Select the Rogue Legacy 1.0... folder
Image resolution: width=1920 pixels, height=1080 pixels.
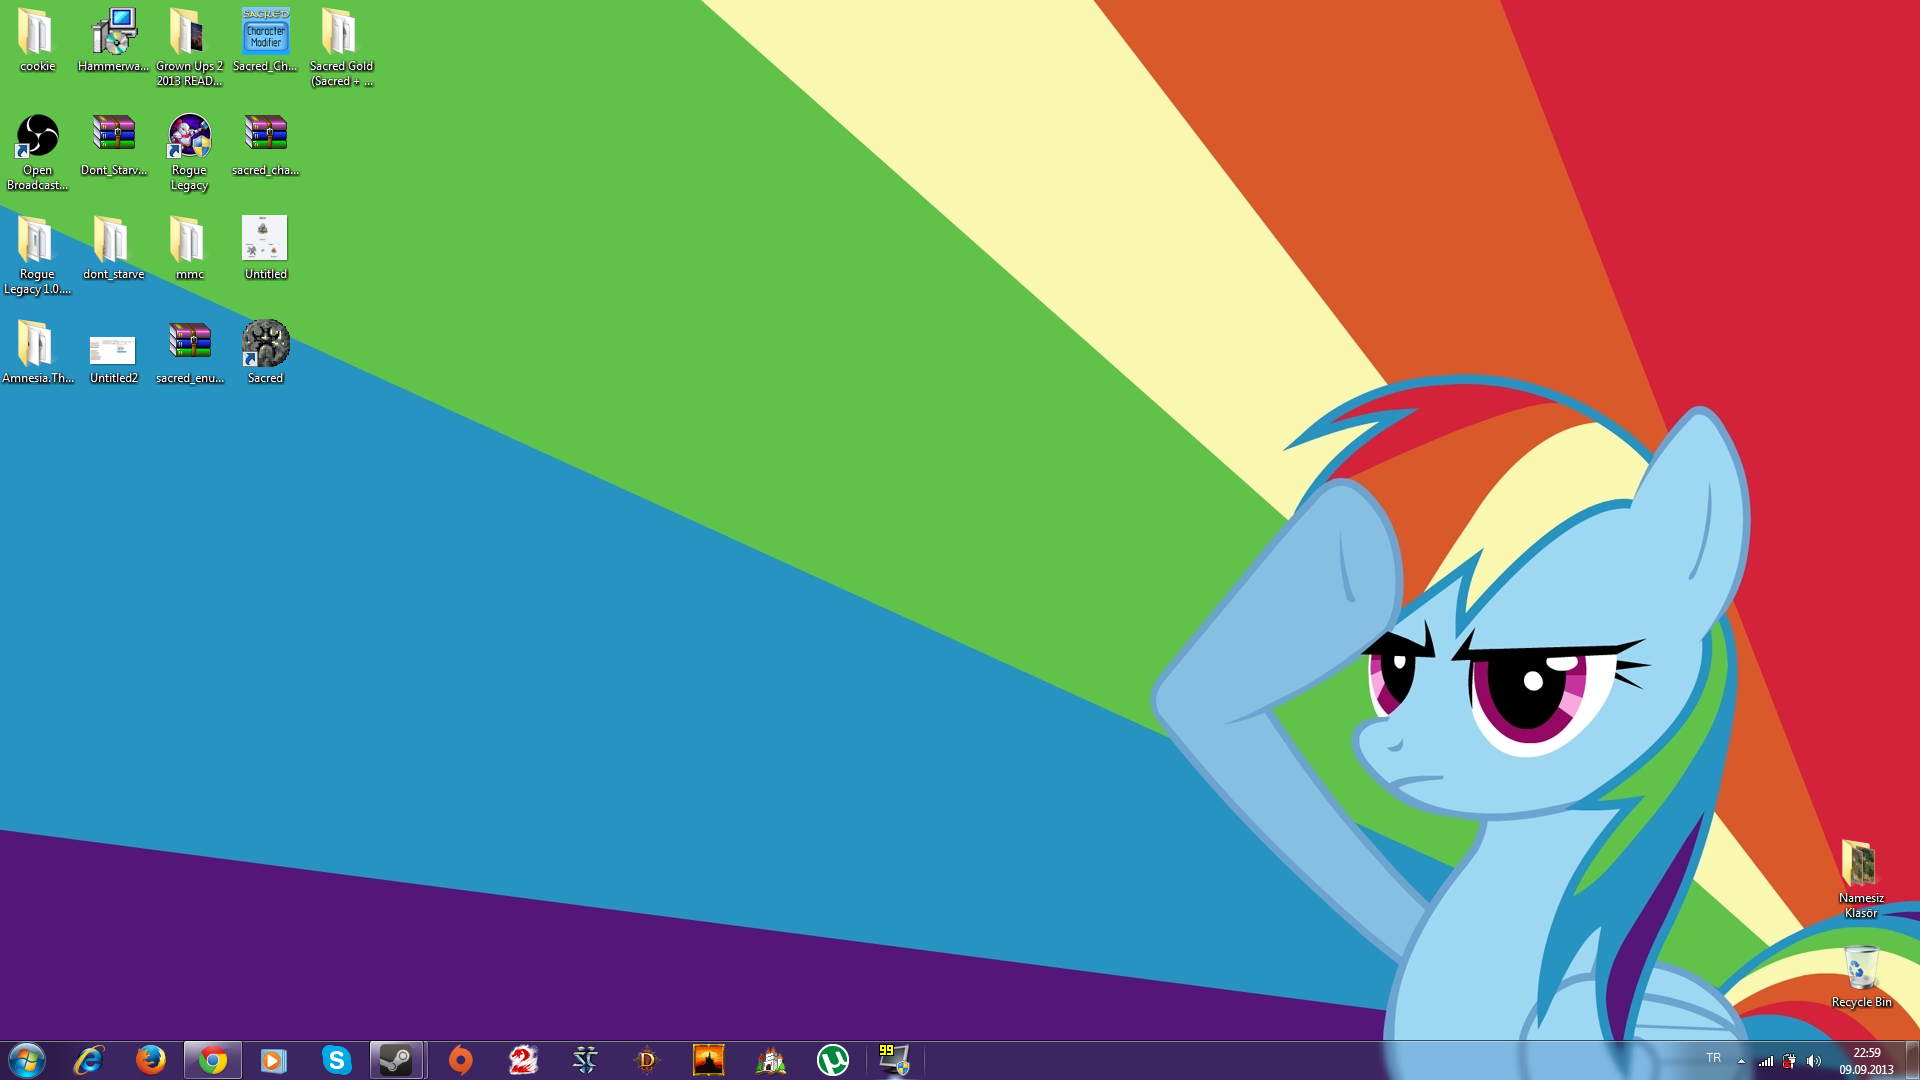coord(37,256)
